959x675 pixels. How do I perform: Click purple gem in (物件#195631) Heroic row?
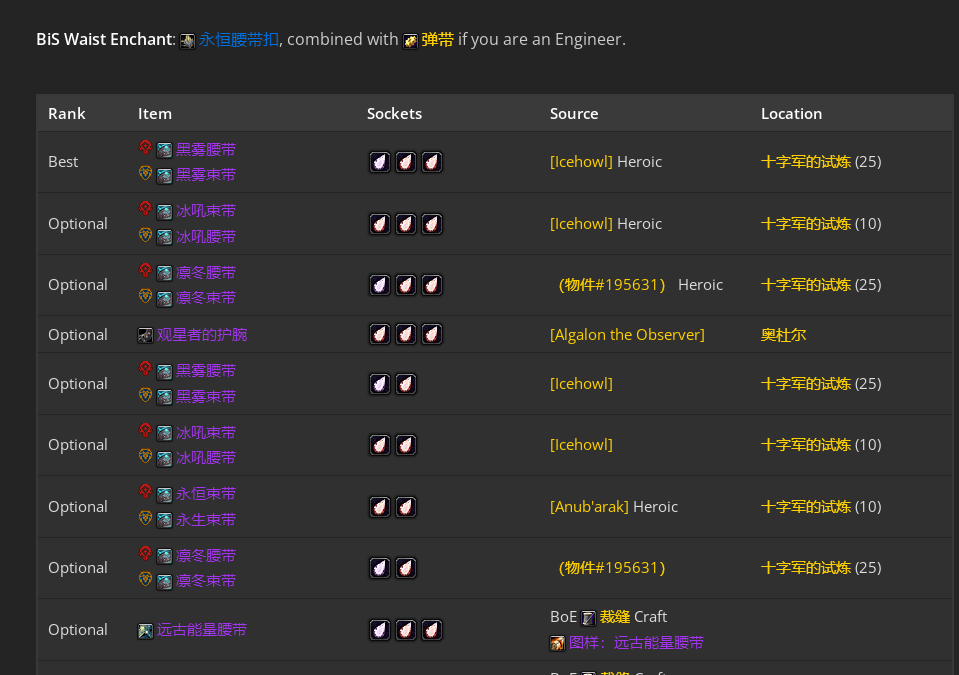pos(380,285)
